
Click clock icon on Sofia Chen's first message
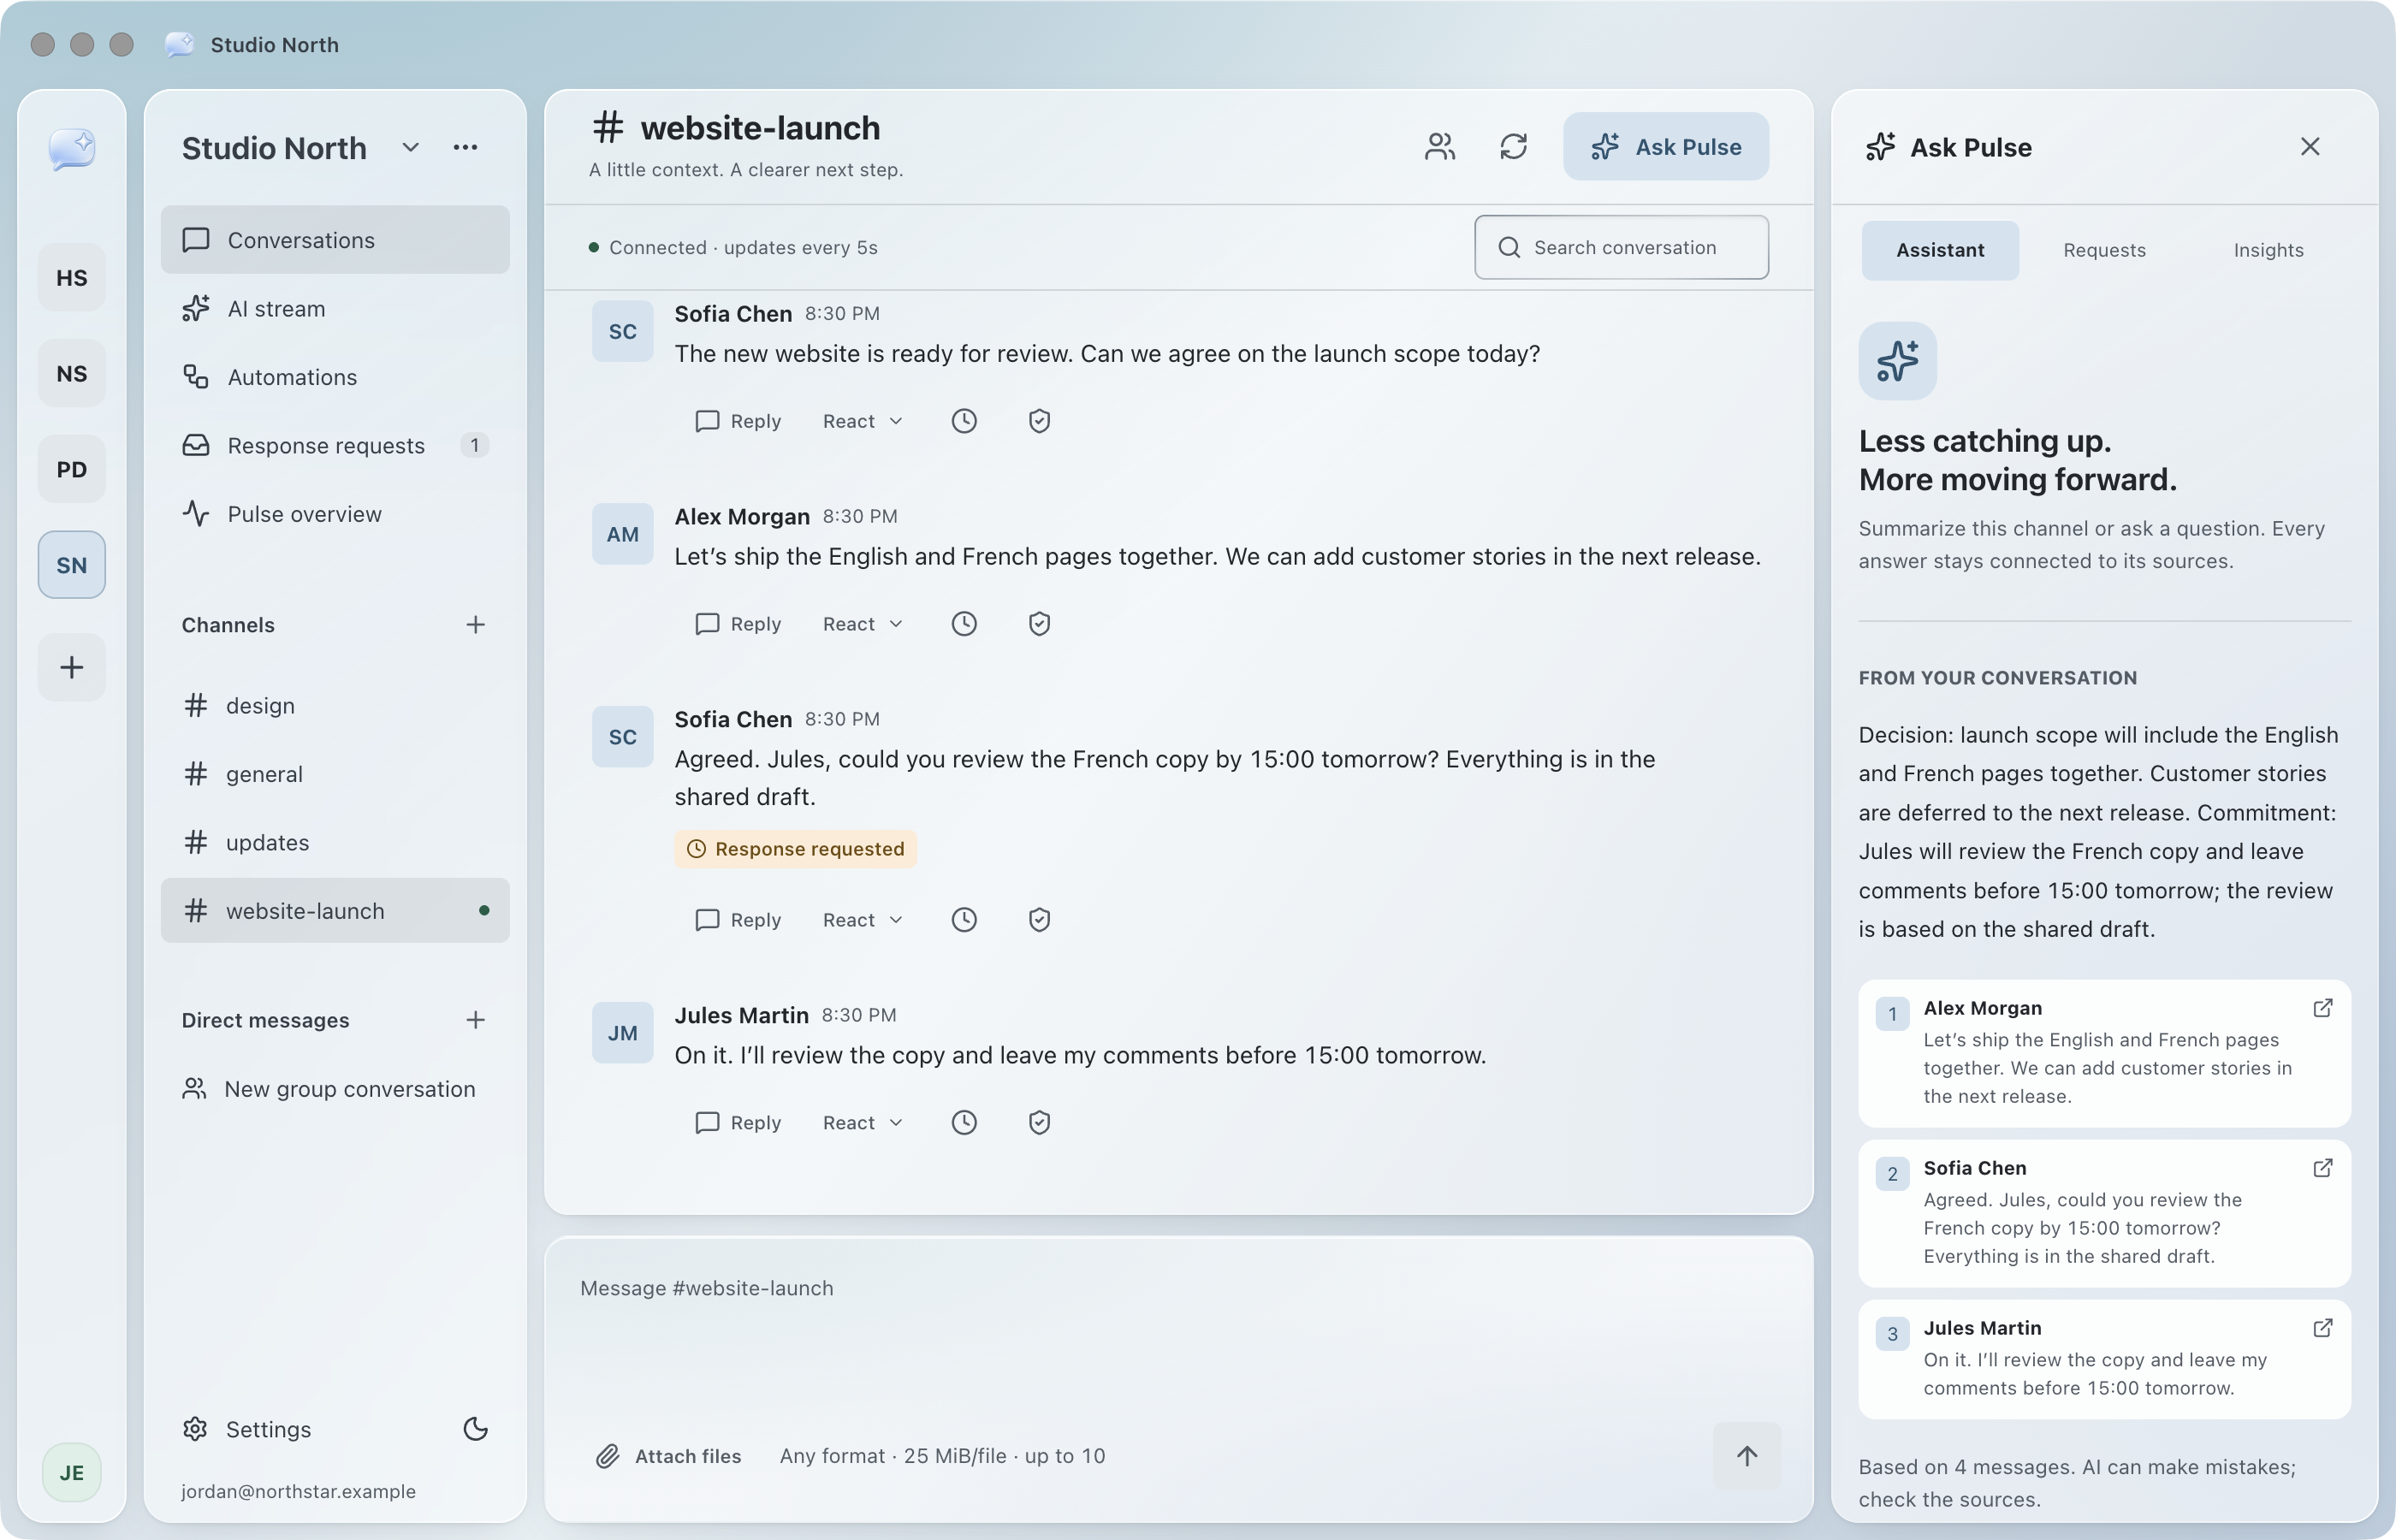(x=963, y=421)
